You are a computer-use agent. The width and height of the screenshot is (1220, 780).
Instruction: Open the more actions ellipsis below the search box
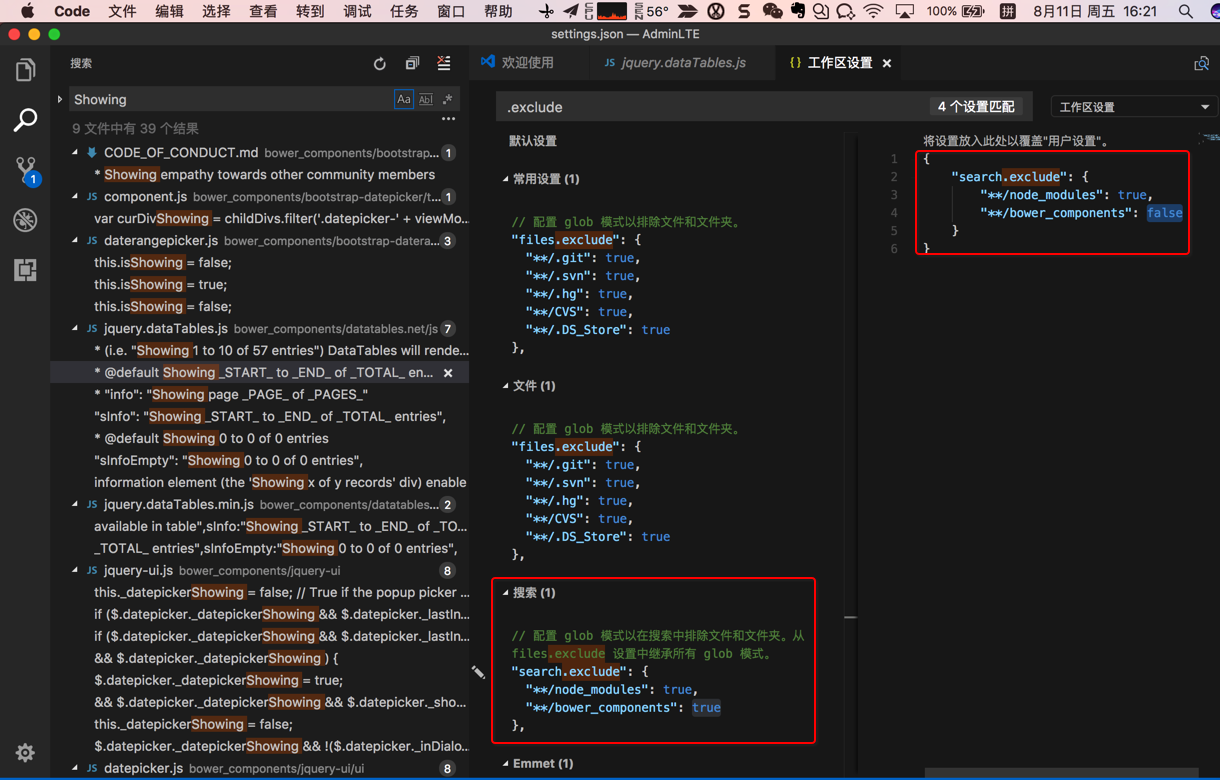point(448,118)
